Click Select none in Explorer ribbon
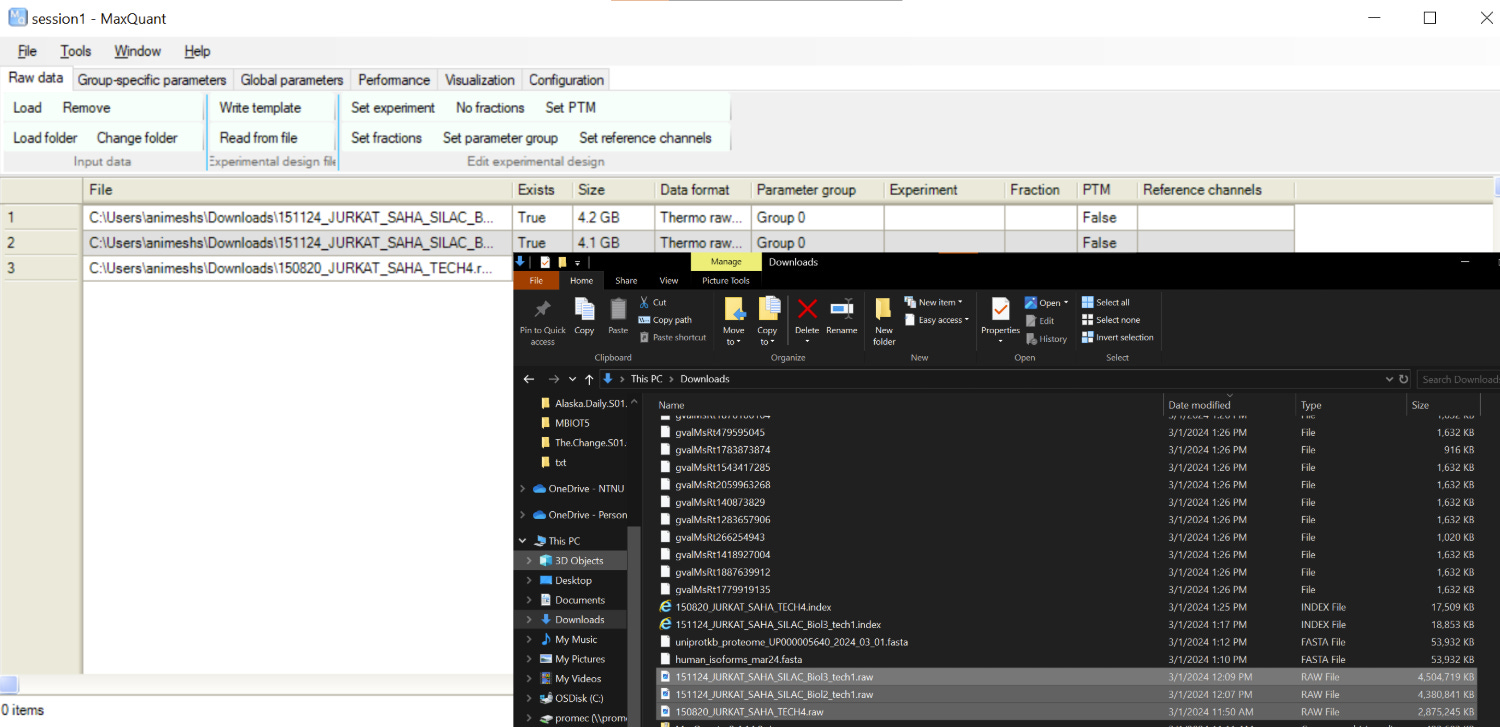Viewport: 1500px width, 727px height. pos(1110,320)
